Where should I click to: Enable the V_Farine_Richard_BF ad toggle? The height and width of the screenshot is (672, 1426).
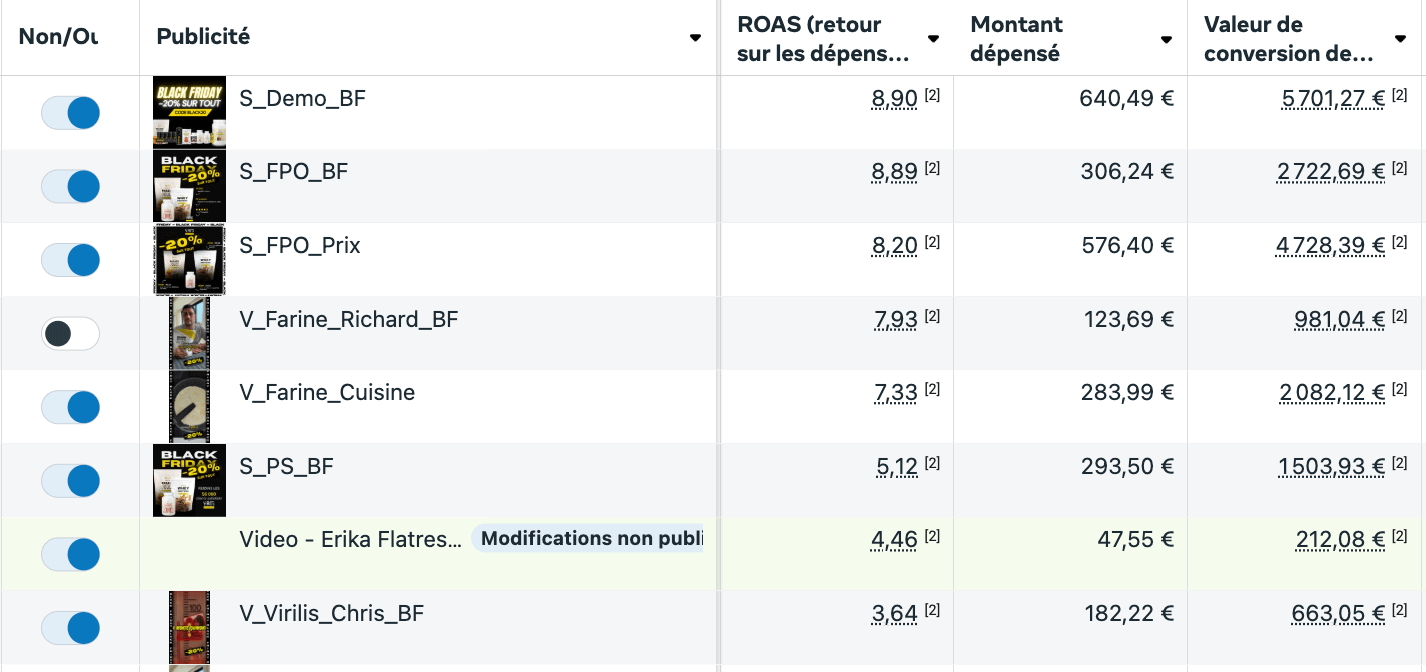(x=70, y=333)
